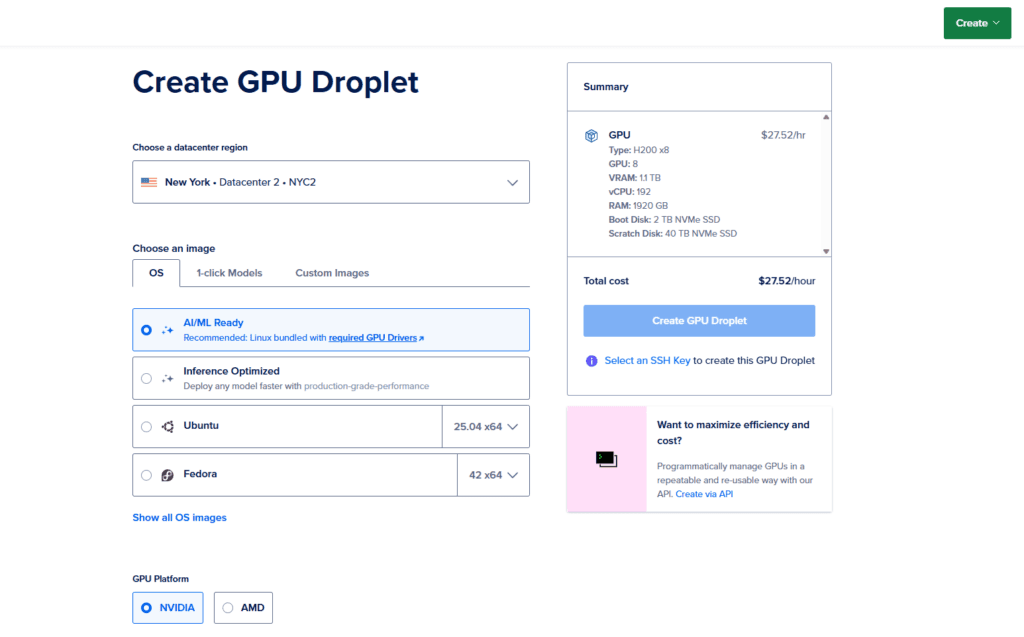Click Show all OS images link
Screen dimensions: 1024x637
[180, 517]
